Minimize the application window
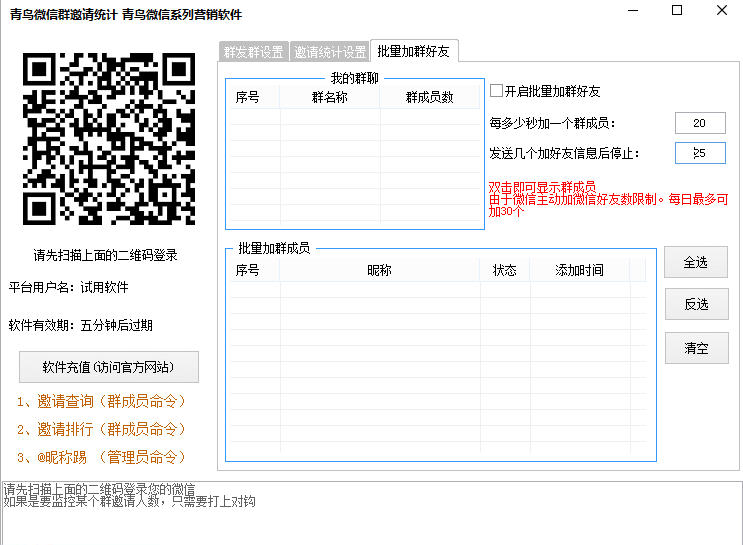The image size is (751, 545). pos(633,11)
